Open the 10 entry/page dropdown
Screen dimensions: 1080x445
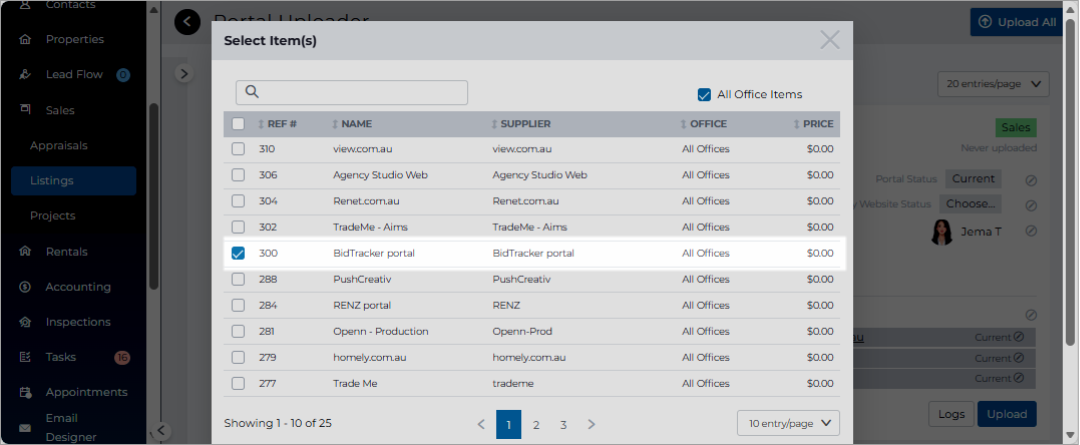pos(789,424)
